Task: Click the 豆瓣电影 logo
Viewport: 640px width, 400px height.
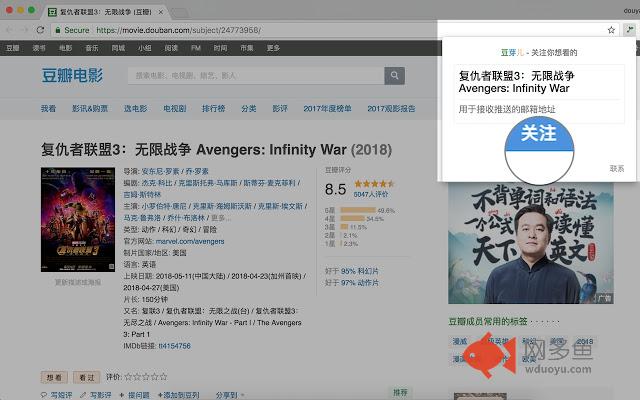Action: click(x=72, y=76)
